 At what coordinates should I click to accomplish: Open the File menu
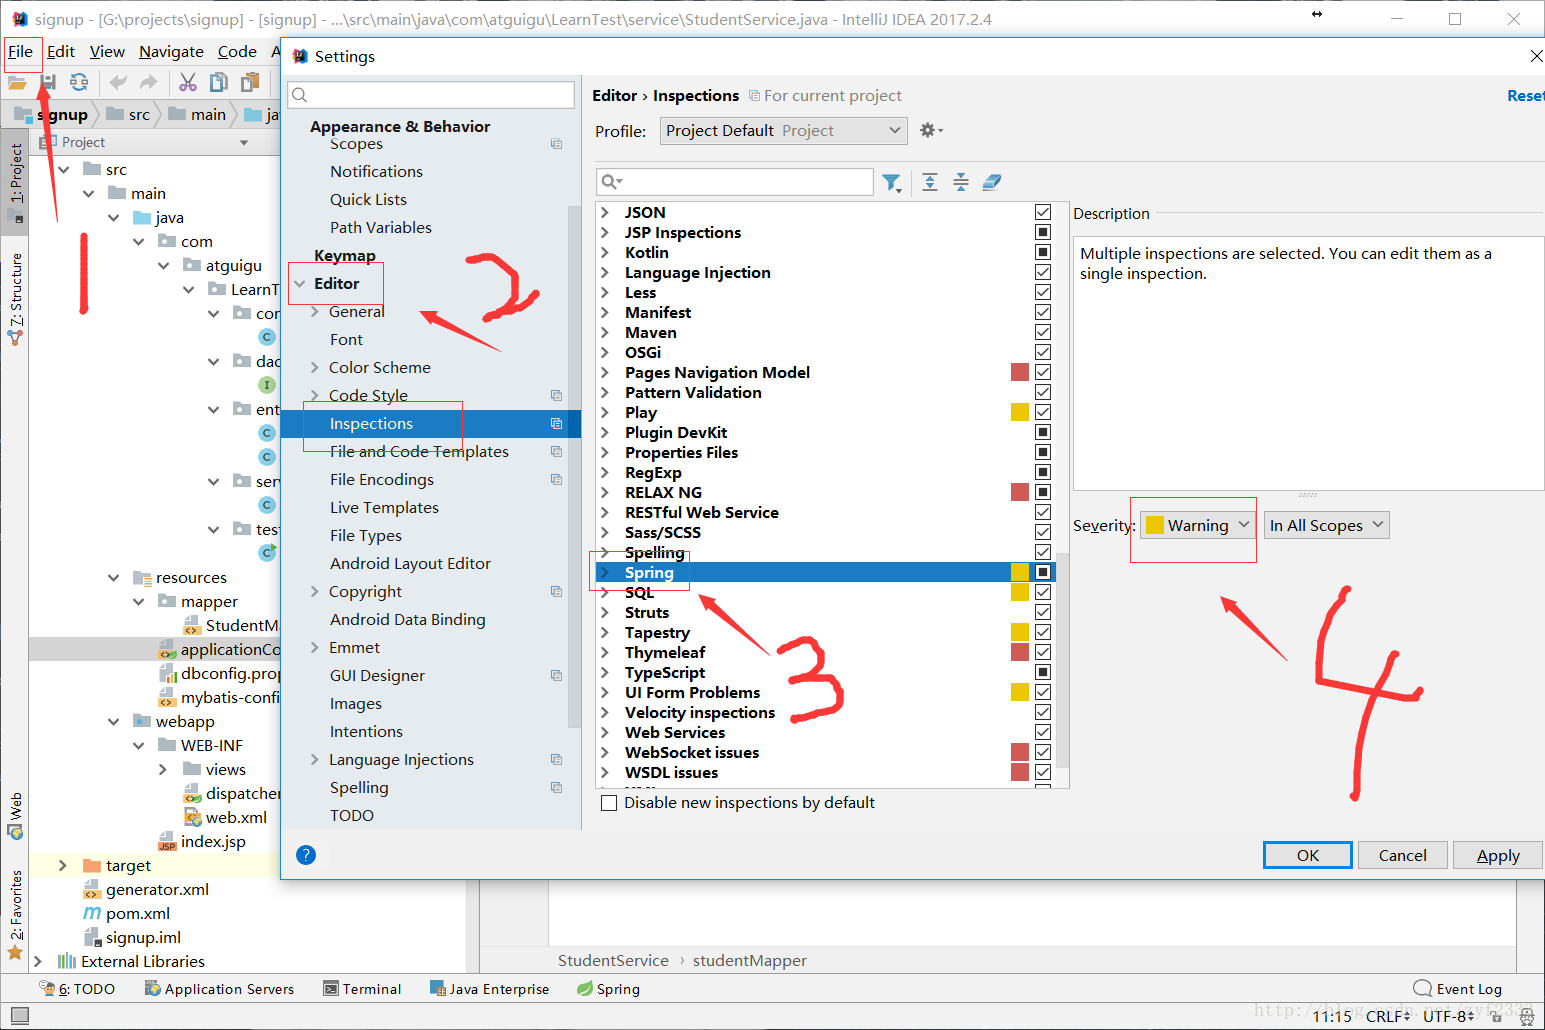click(20, 52)
